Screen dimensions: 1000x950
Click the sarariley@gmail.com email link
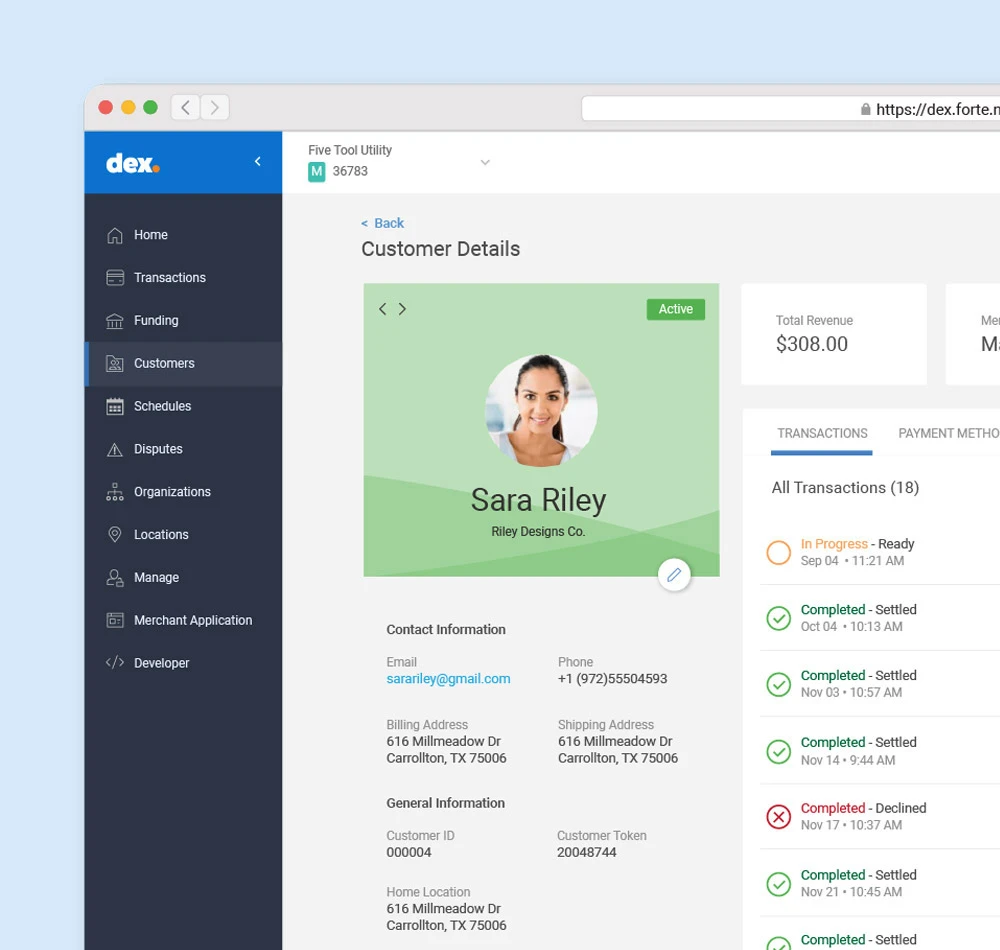[x=448, y=679]
